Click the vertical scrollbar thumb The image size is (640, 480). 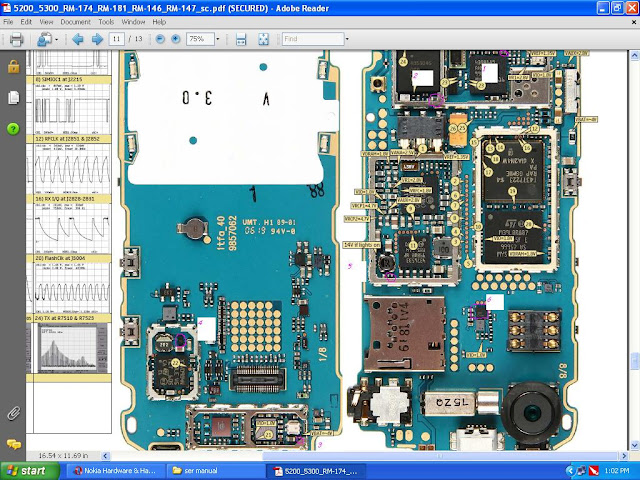(x=635, y=360)
